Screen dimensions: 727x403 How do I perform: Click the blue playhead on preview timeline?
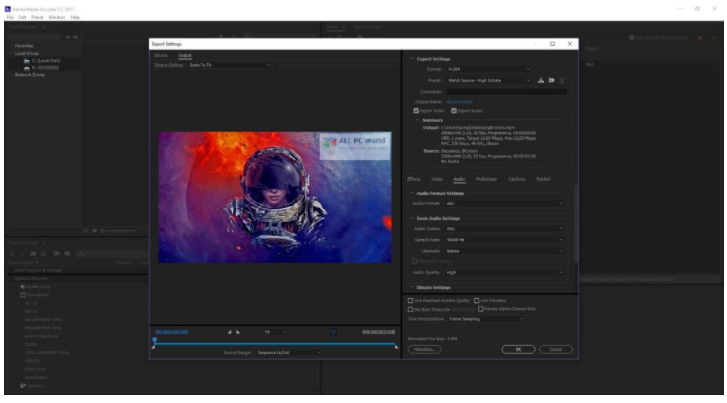click(154, 341)
